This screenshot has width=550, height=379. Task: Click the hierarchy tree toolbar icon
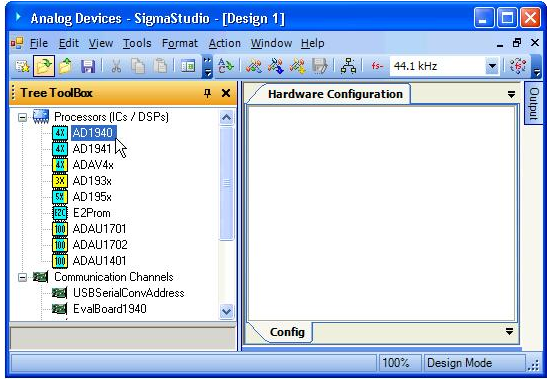pyautogui.click(x=348, y=66)
